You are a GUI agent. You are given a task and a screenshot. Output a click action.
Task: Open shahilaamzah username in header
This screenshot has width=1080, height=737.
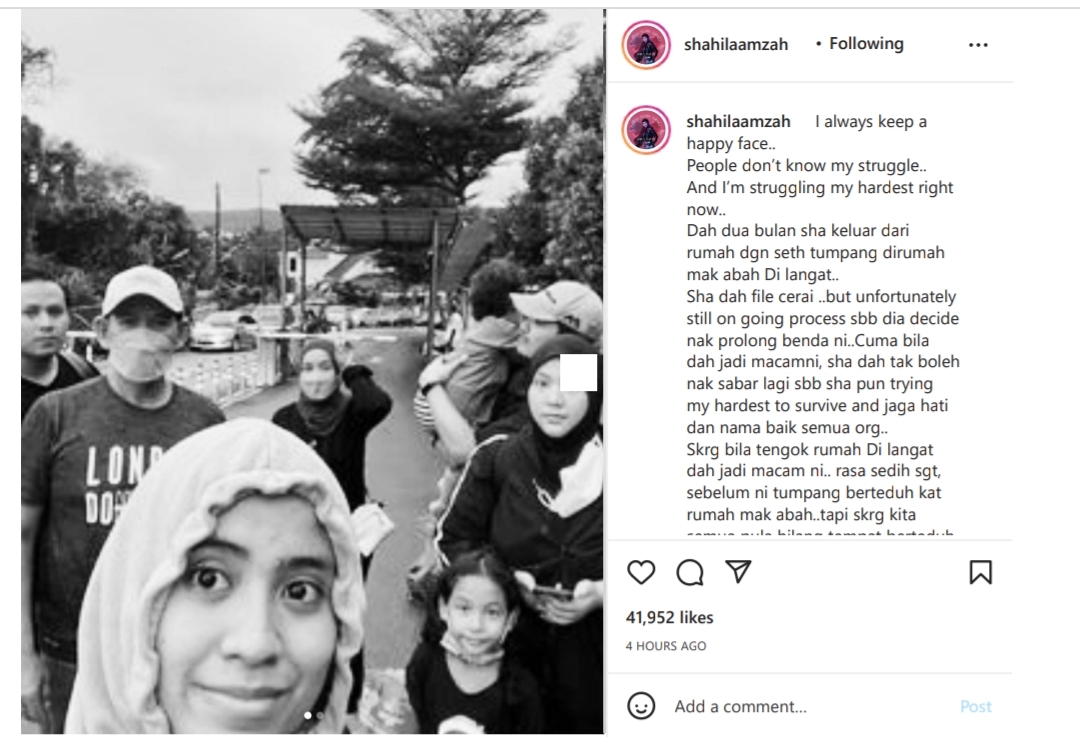pos(736,45)
